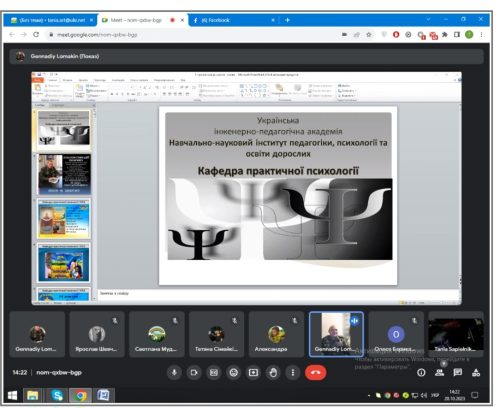Select Александра participant tile

pos(276,334)
